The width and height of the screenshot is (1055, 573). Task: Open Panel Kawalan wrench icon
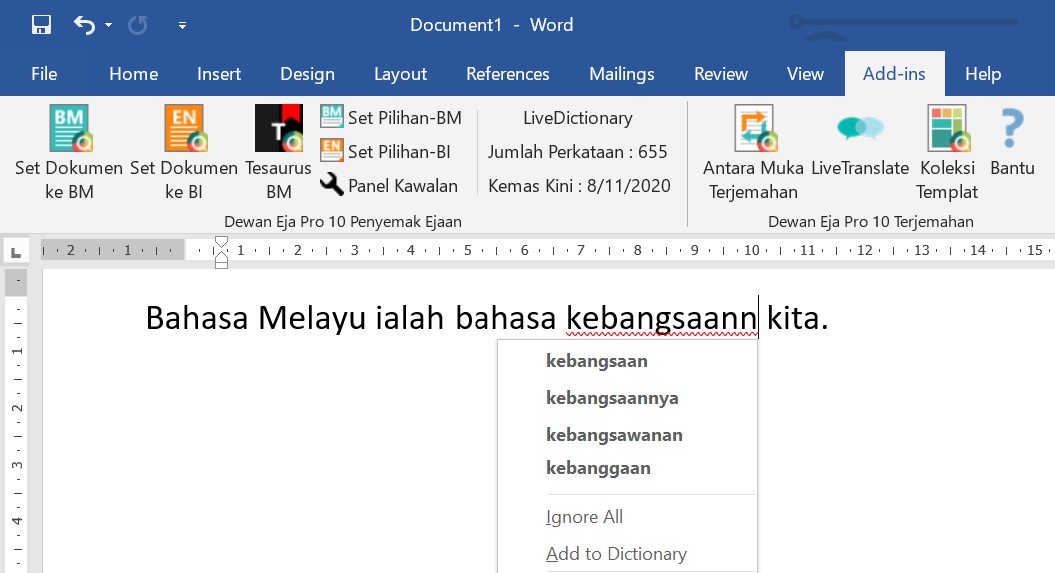(x=332, y=185)
